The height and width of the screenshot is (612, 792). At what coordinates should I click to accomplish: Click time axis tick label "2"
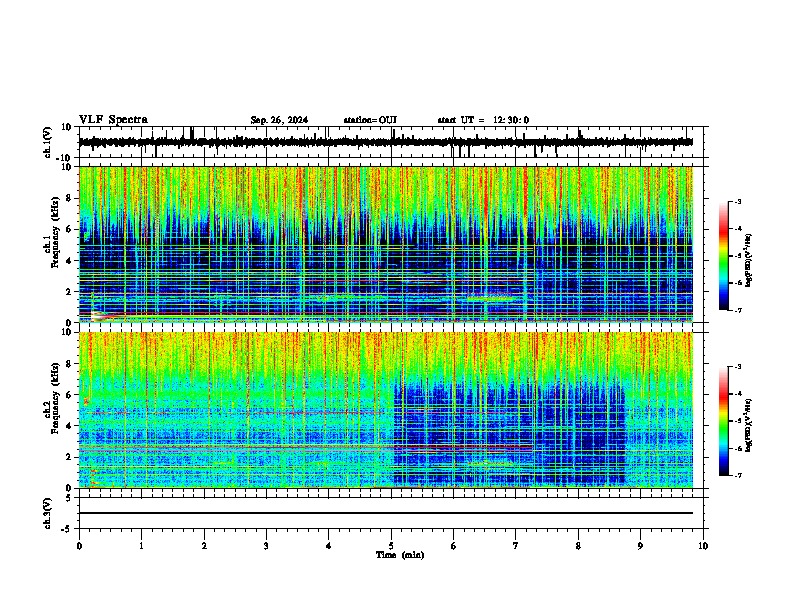[x=204, y=546]
